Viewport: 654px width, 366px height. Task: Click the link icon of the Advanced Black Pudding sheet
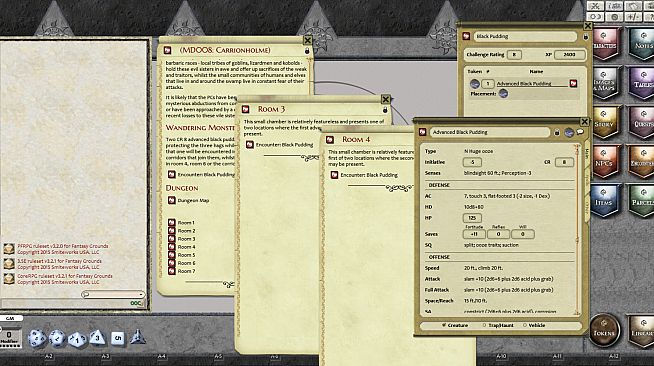[x=423, y=132]
